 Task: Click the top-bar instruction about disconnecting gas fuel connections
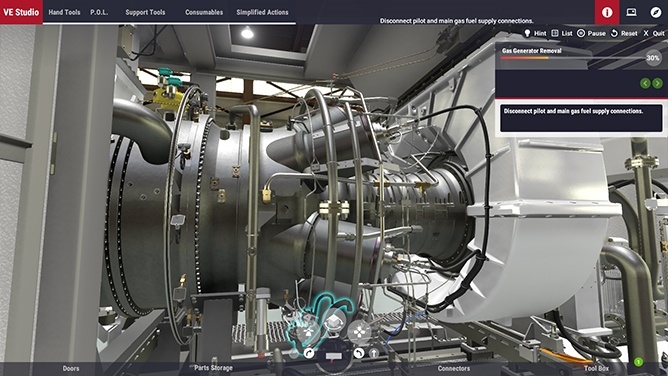(x=456, y=20)
